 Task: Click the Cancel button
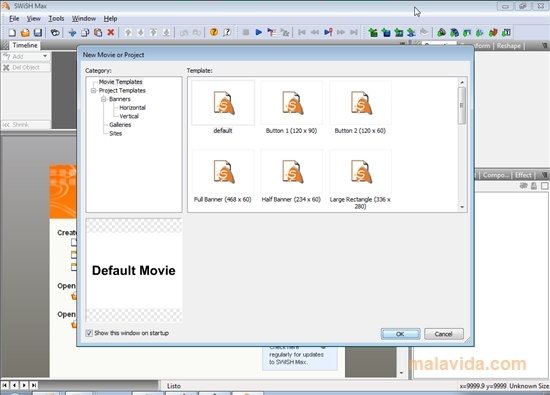click(444, 334)
